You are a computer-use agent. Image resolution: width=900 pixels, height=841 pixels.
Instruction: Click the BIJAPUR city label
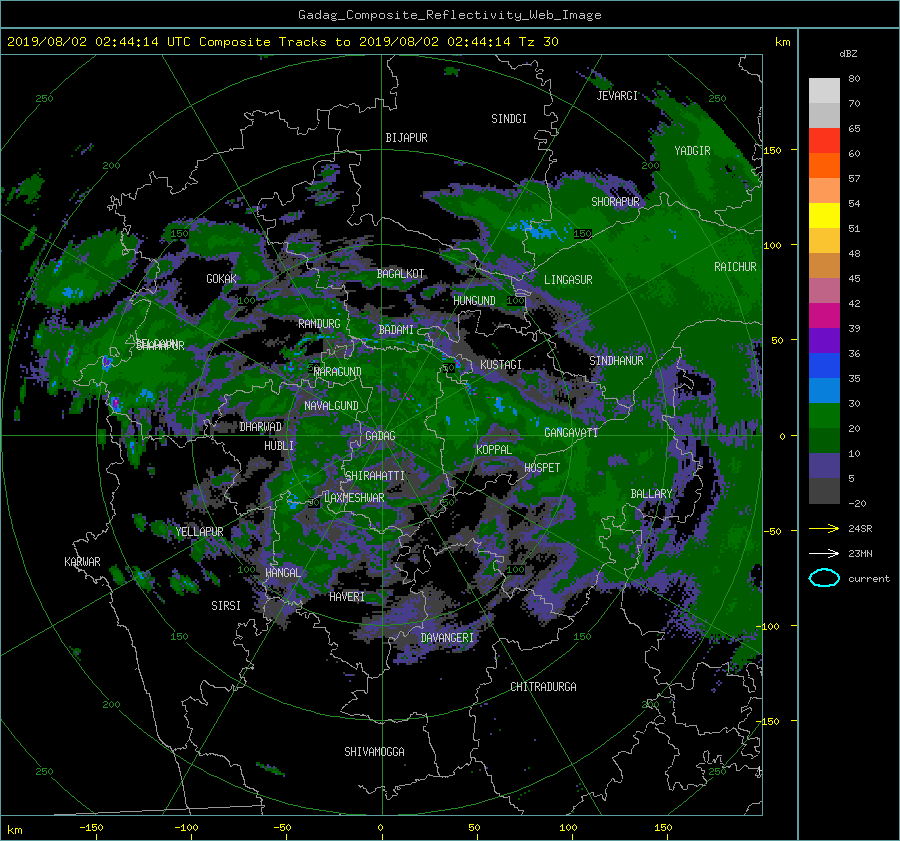tap(406, 138)
